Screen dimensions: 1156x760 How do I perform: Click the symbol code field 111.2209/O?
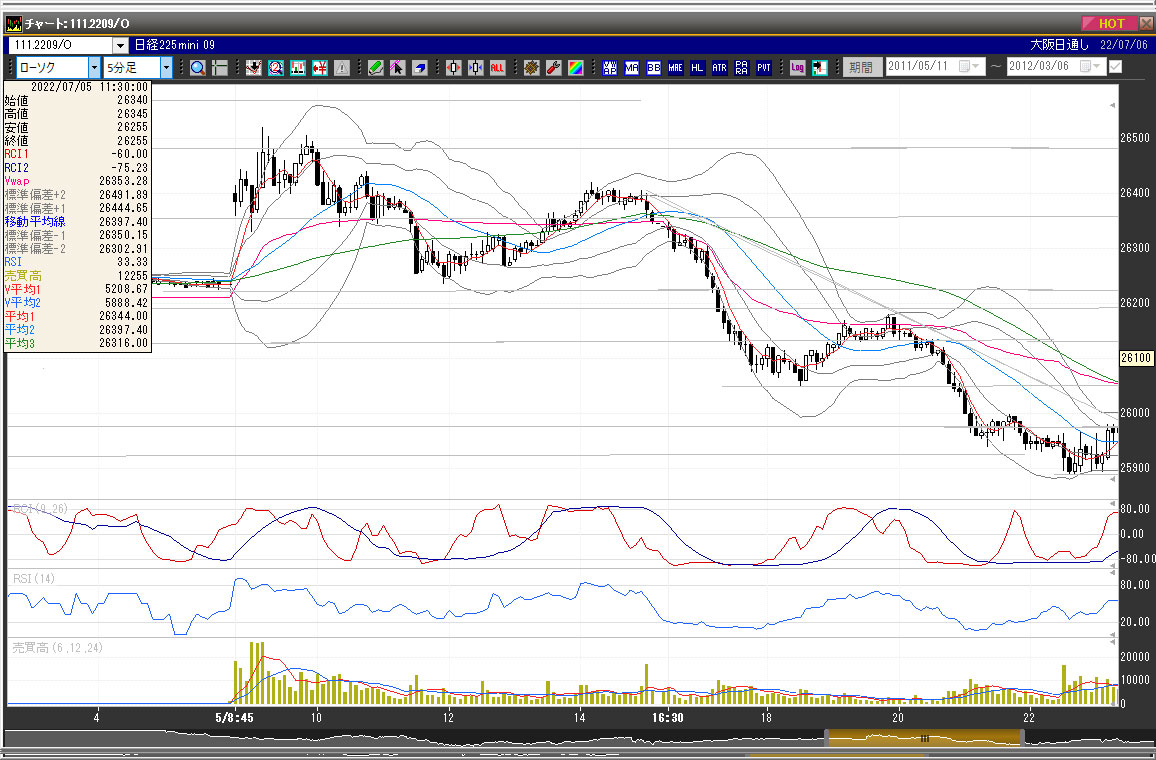(61, 46)
